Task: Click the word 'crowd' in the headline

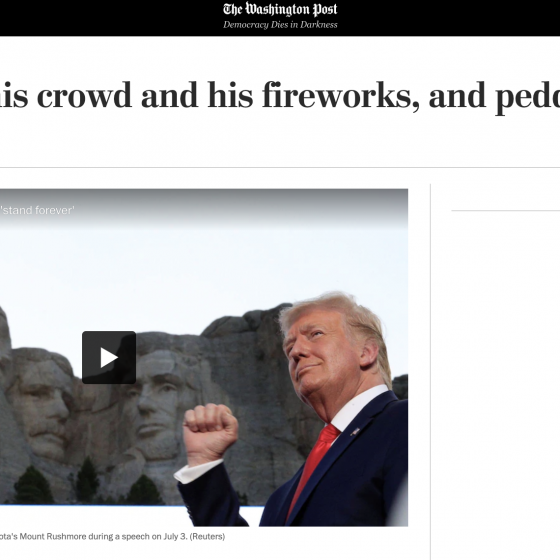Action: pyautogui.click(x=84, y=96)
